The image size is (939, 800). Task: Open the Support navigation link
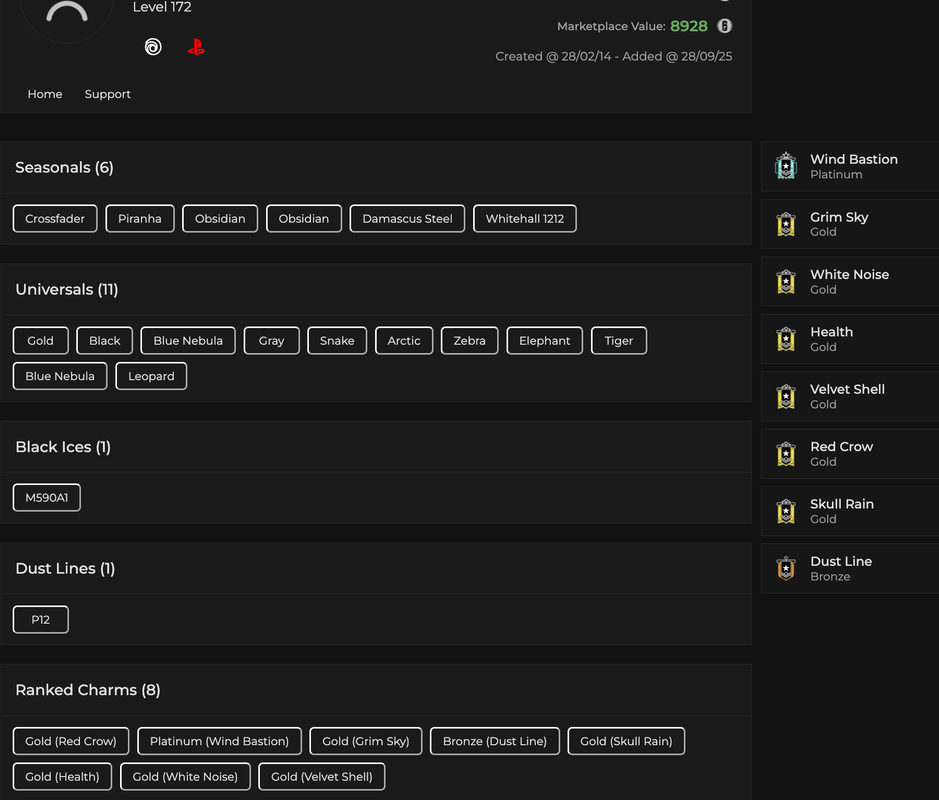[x=108, y=94]
